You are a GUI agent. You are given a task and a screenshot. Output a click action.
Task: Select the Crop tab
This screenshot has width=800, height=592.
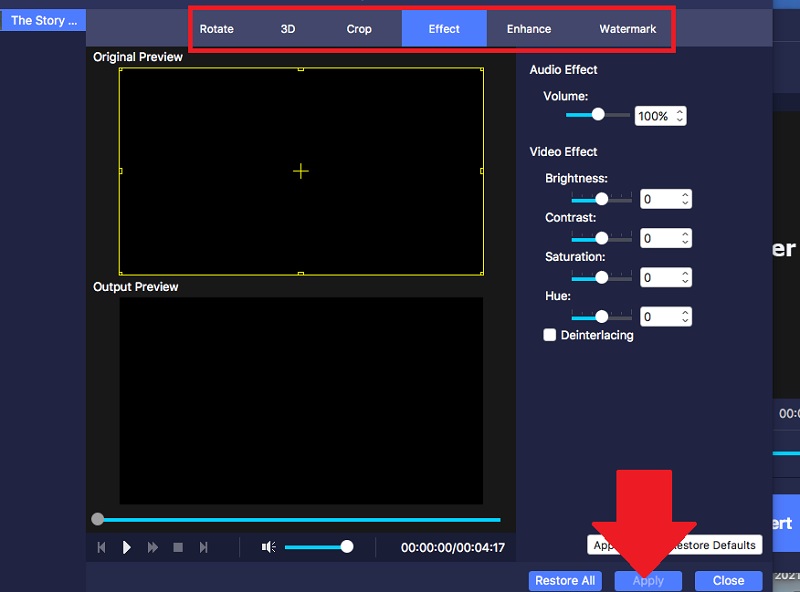(x=359, y=29)
